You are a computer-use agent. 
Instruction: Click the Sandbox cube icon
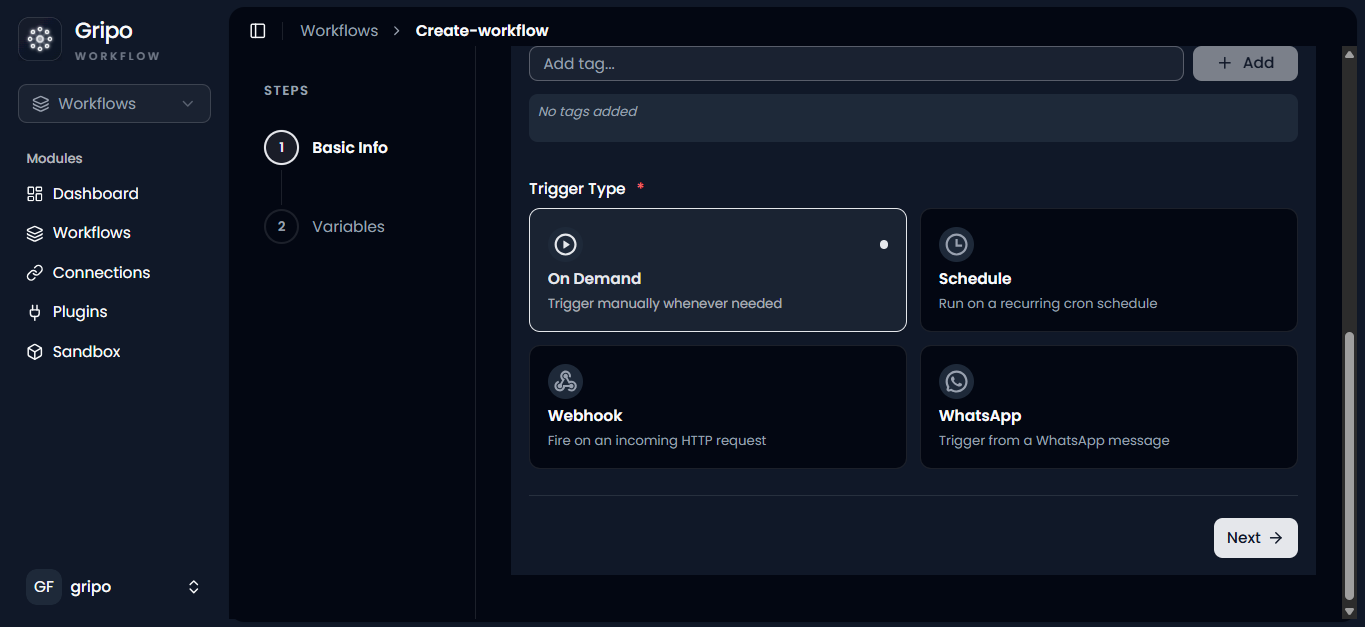click(35, 352)
